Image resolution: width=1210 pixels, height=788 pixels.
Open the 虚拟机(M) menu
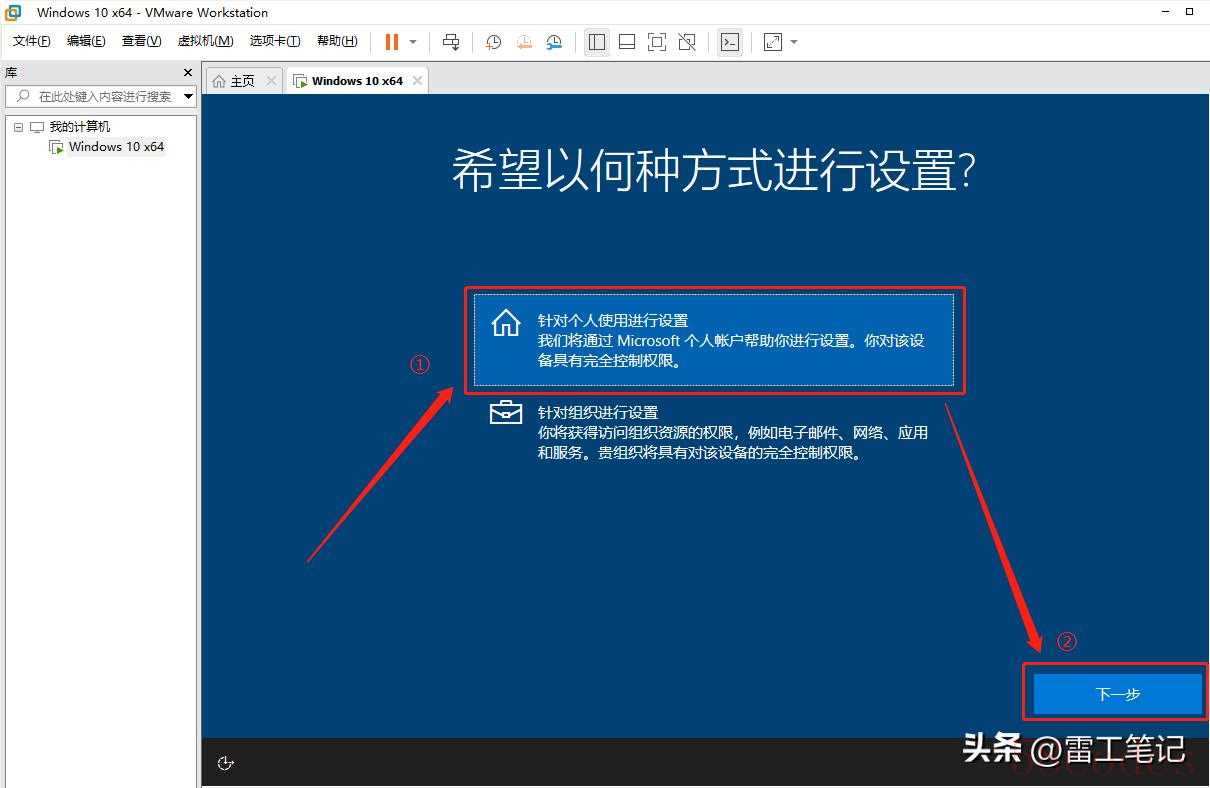(205, 41)
